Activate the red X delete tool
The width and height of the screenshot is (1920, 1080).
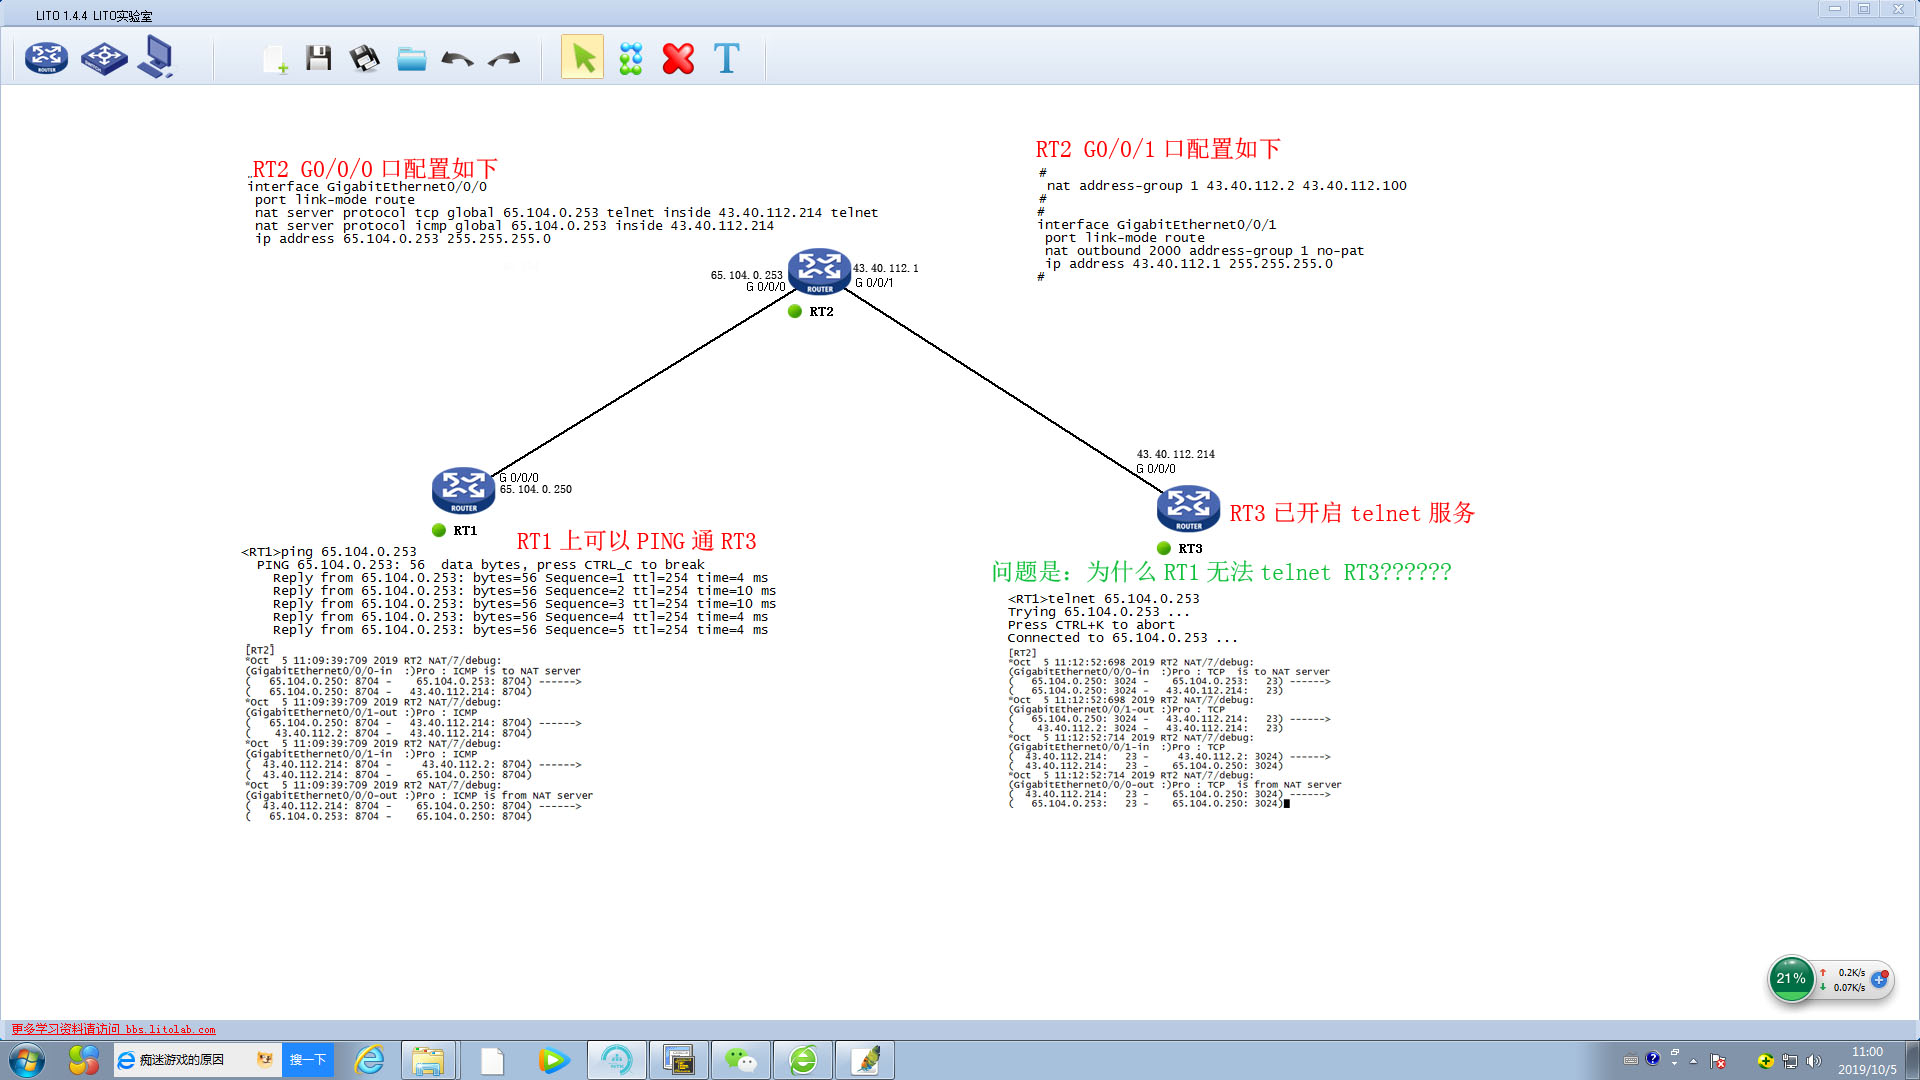tap(678, 58)
